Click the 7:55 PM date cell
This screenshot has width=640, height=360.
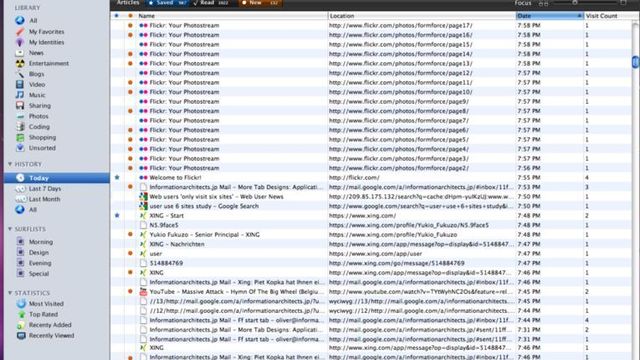pos(529,178)
